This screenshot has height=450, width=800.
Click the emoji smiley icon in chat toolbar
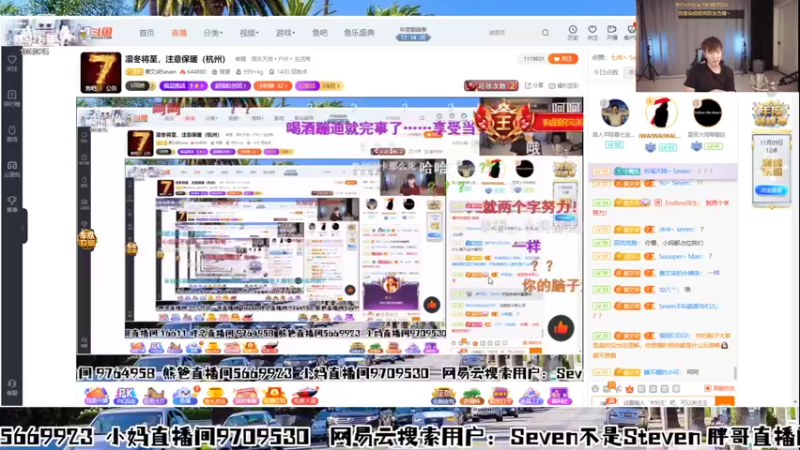595,389
